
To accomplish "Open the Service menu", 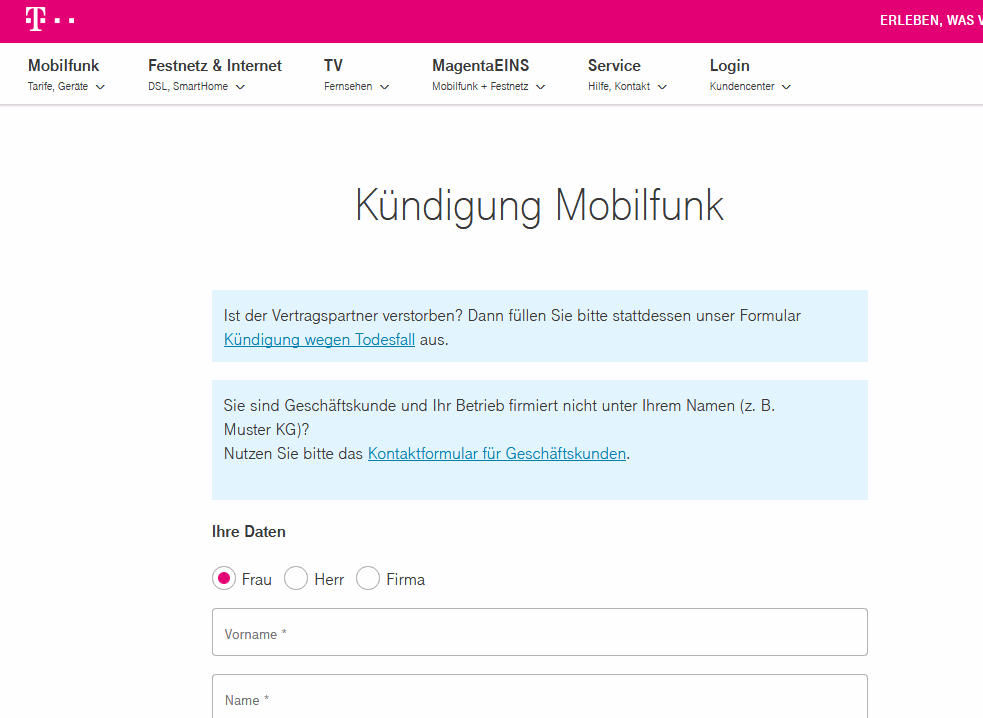I will point(614,66).
